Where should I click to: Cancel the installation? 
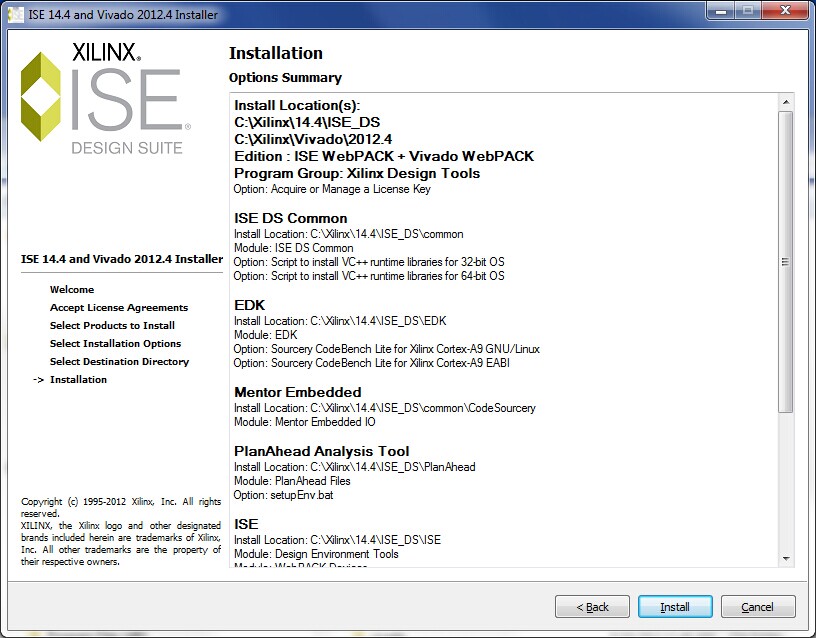click(757, 606)
